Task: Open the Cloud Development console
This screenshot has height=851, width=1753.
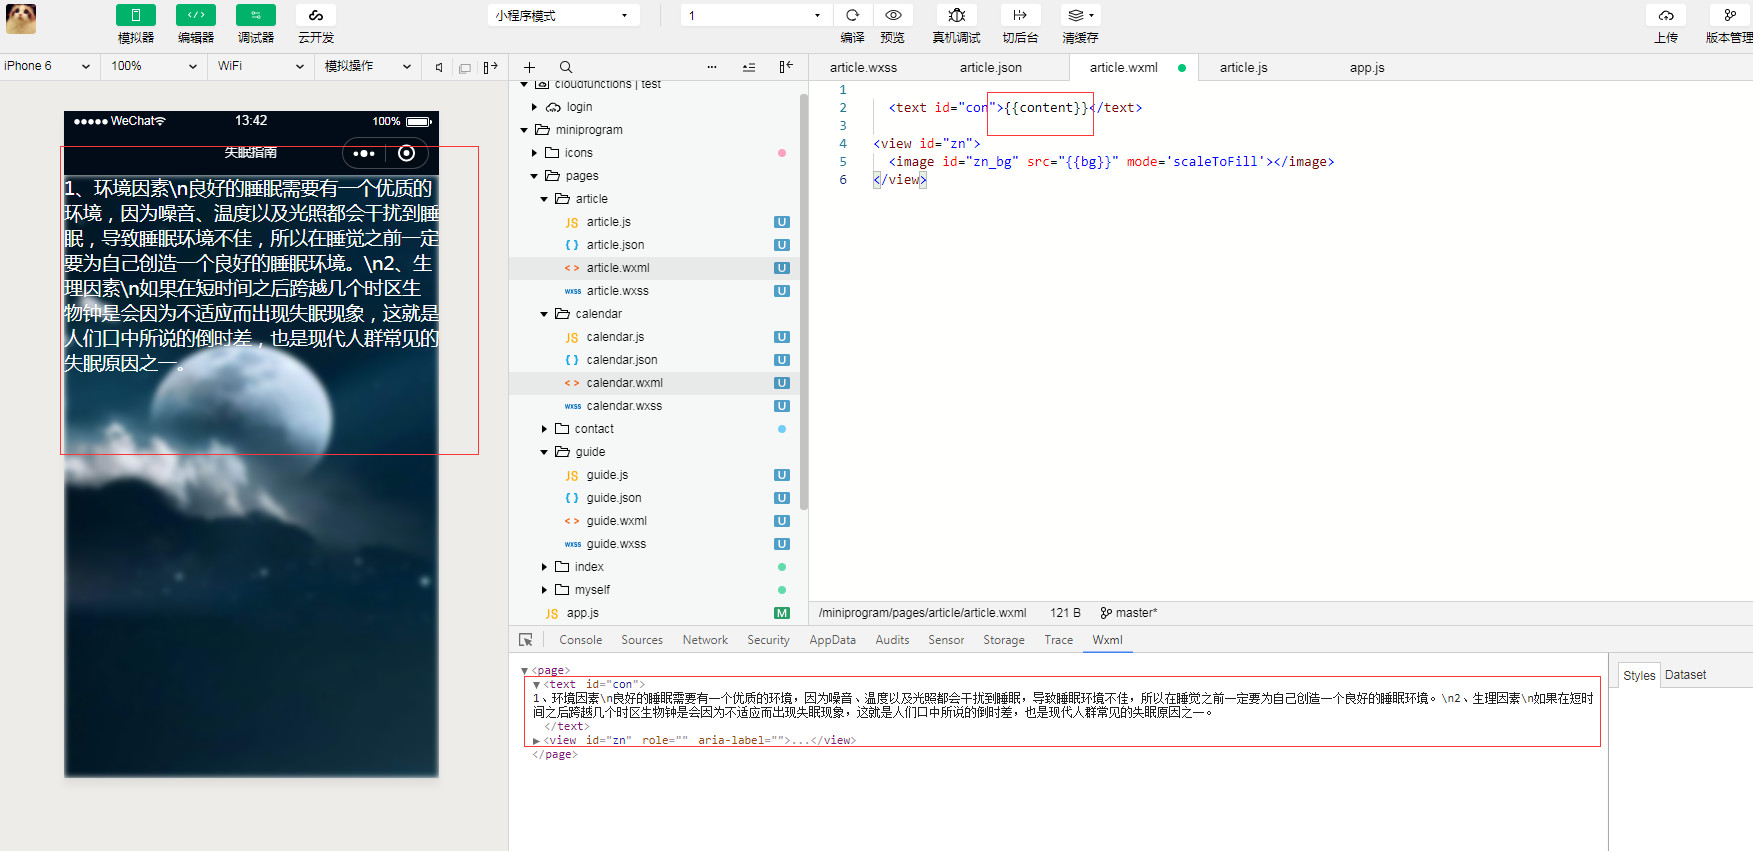Action: [x=316, y=15]
